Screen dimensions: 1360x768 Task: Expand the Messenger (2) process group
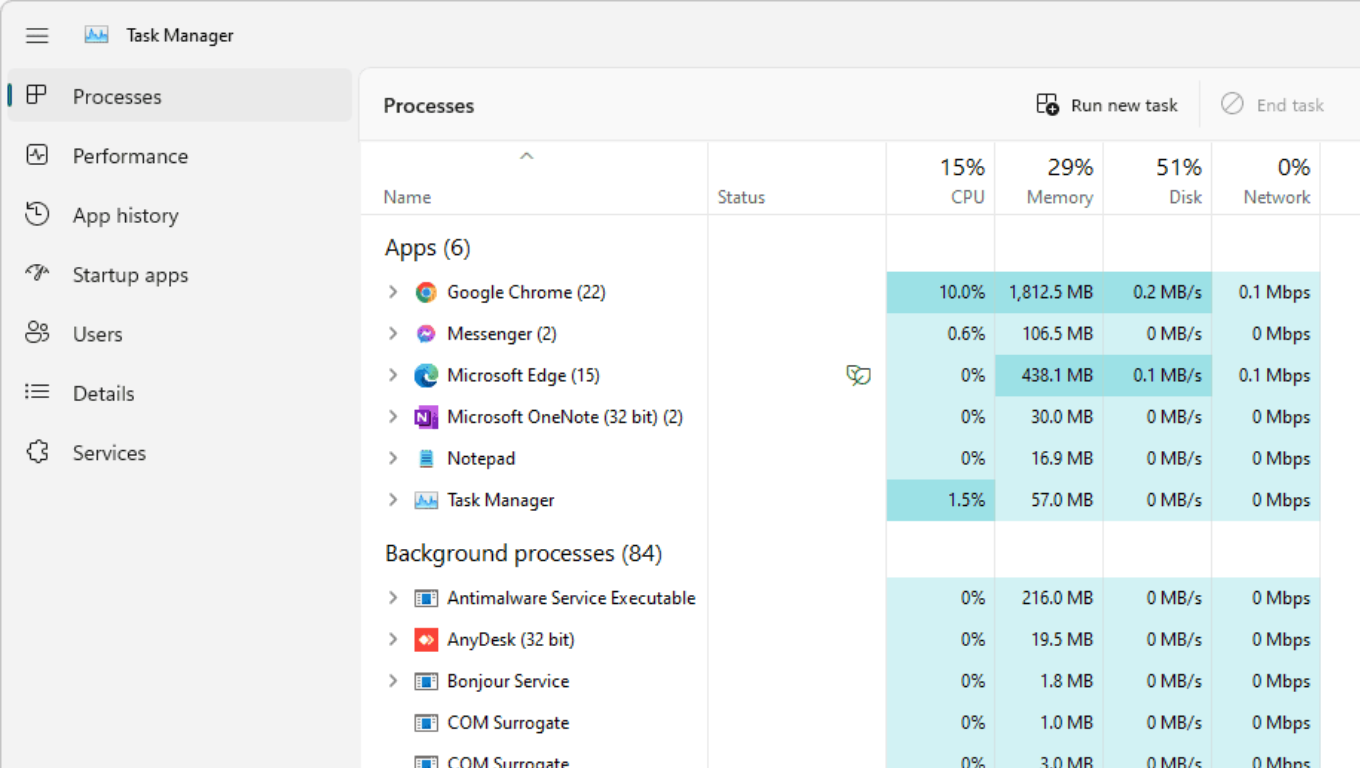click(x=393, y=334)
